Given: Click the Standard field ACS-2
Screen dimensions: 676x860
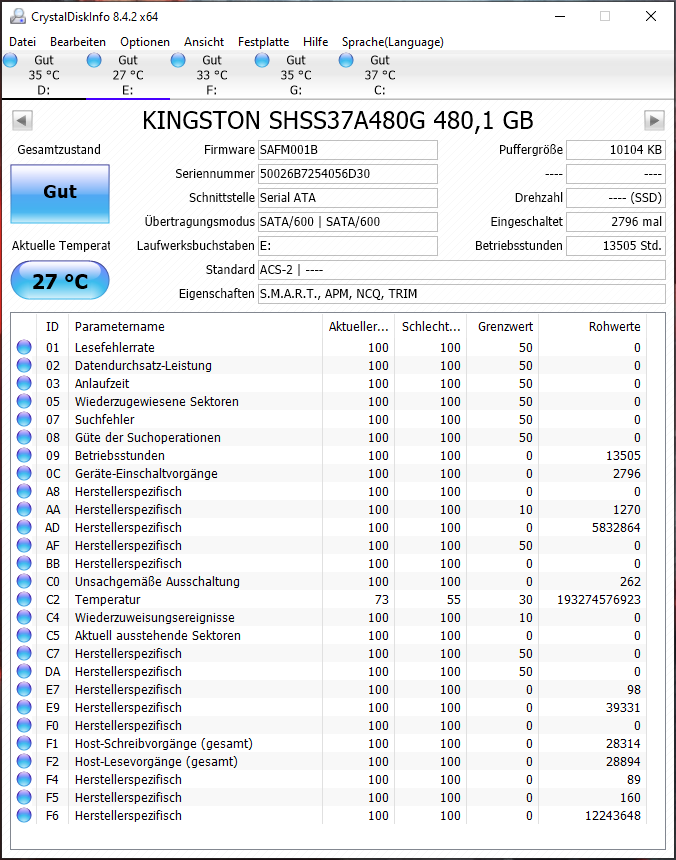Looking at the screenshot, I should click(x=462, y=270).
